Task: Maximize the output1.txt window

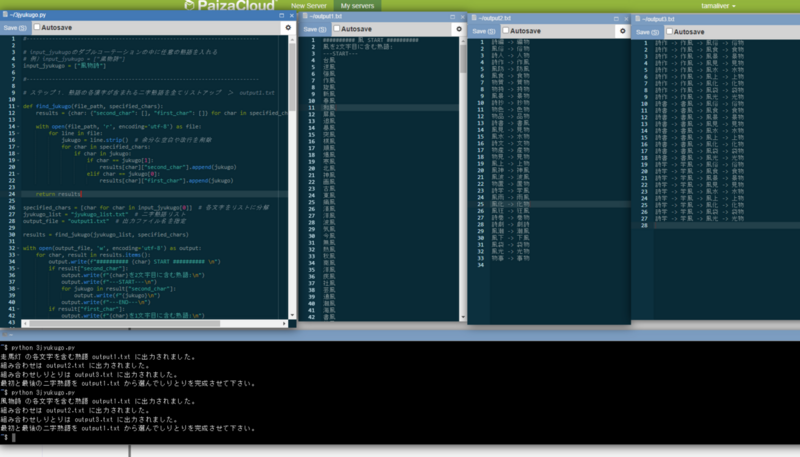Action: (453, 17)
